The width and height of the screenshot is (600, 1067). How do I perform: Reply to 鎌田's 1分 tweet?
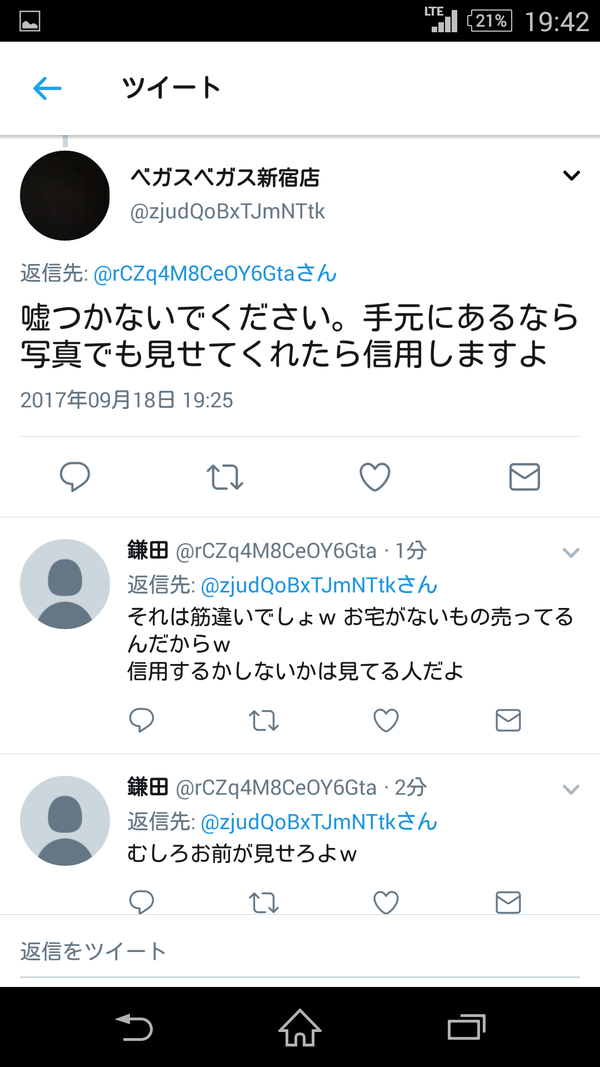(x=141, y=720)
